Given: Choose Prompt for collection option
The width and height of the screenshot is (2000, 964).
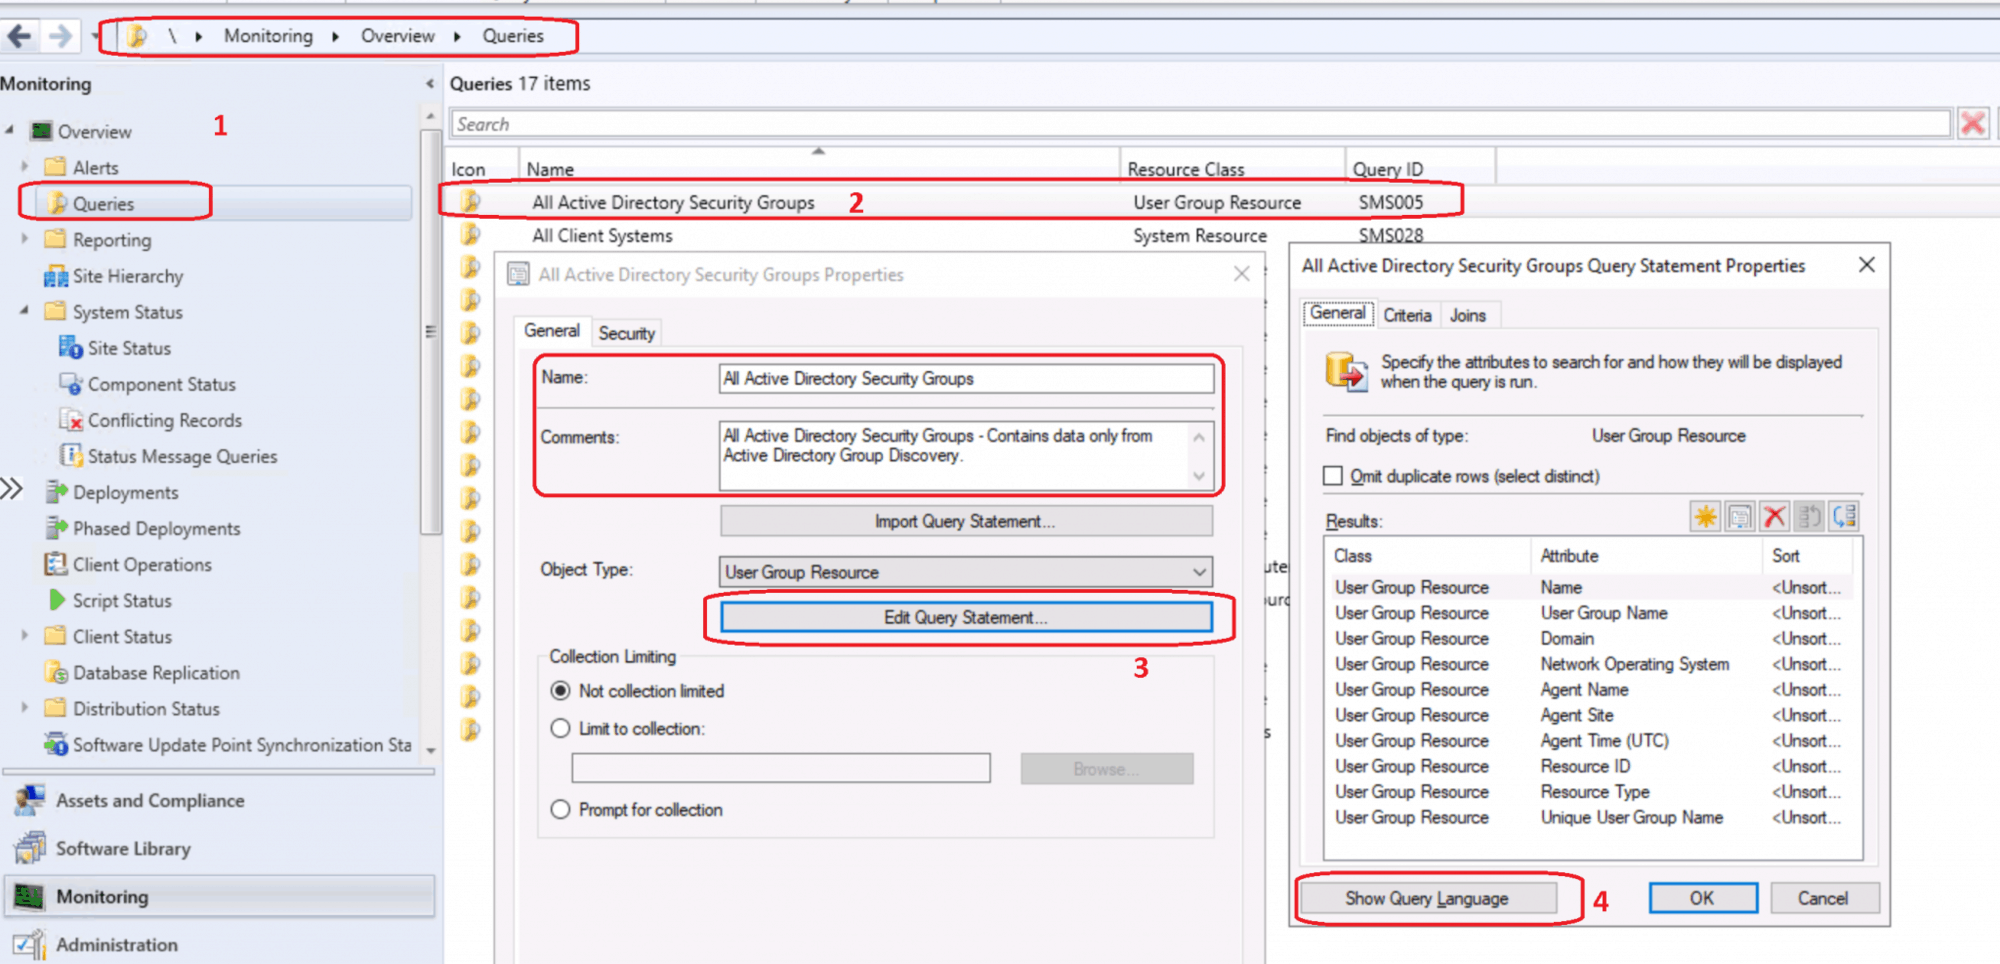Looking at the screenshot, I should pyautogui.click(x=561, y=810).
